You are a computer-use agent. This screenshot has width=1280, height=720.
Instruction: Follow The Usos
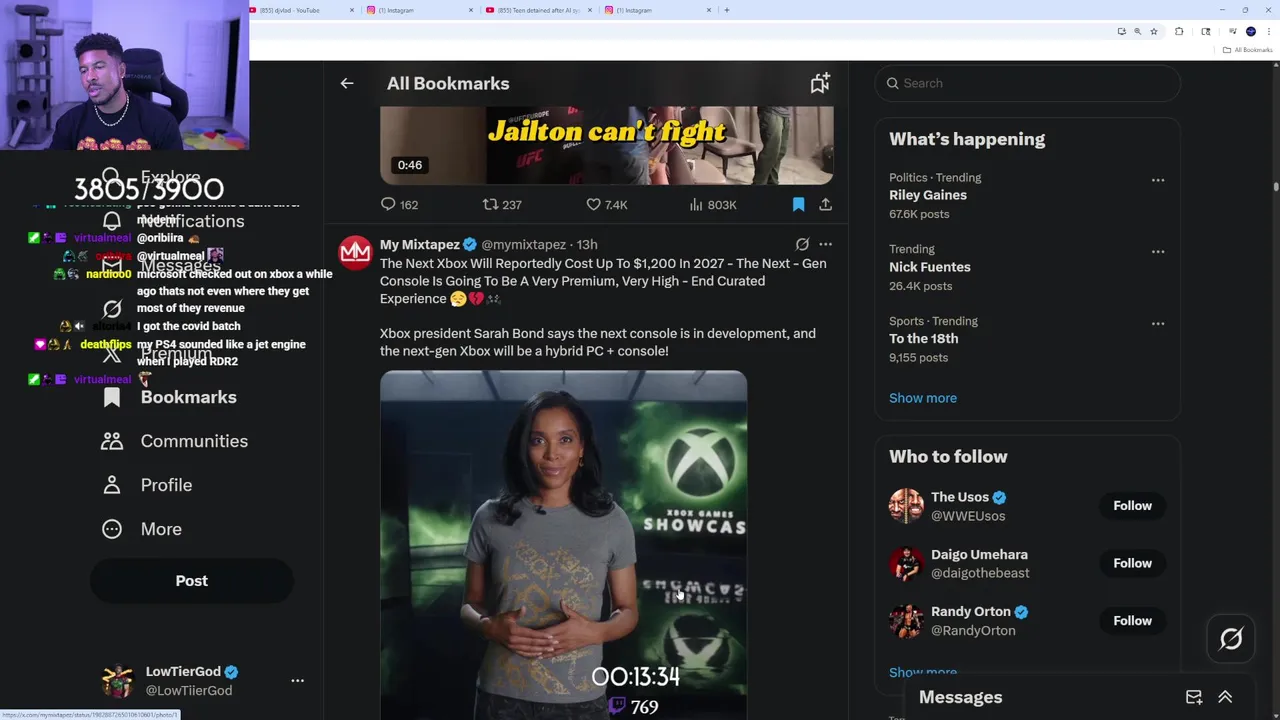click(1132, 505)
